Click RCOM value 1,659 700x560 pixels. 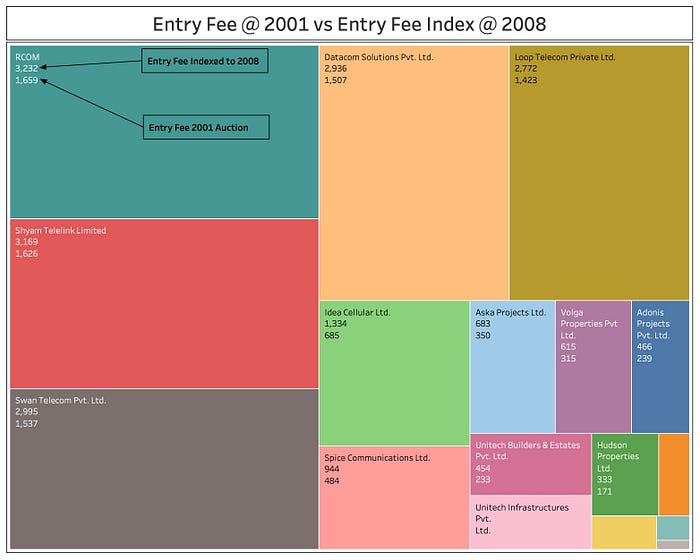coord(27,80)
